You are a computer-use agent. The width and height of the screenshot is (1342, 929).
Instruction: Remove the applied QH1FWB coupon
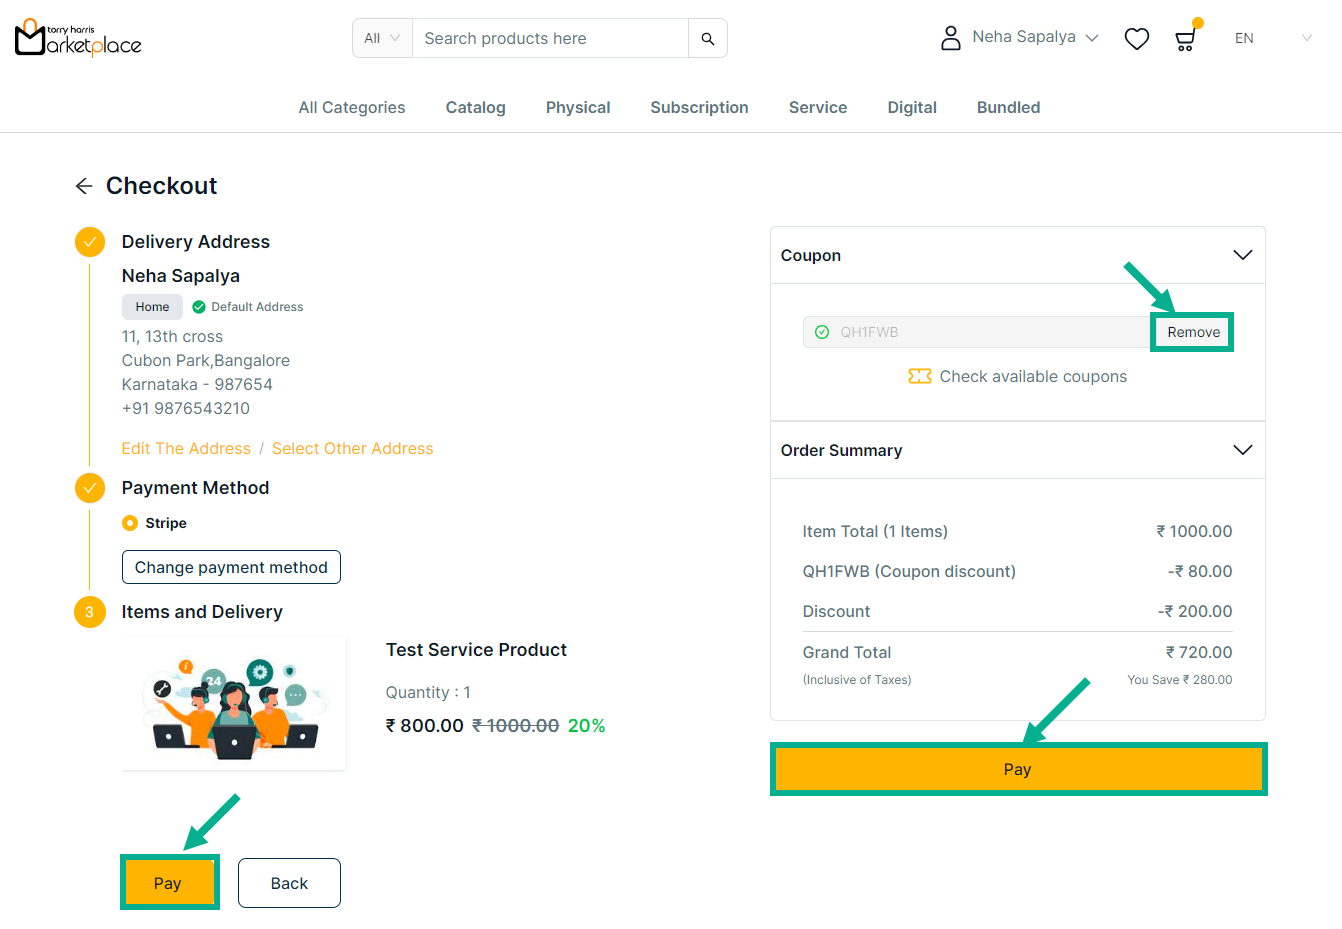click(1193, 332)
